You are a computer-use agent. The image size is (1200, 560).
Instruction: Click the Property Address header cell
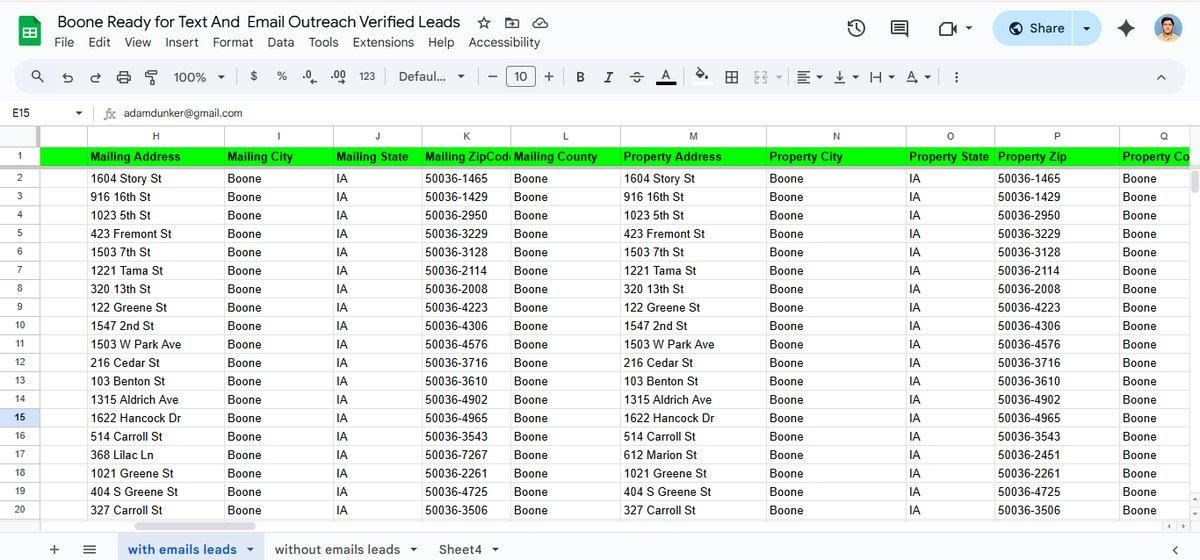pos(693,157)
